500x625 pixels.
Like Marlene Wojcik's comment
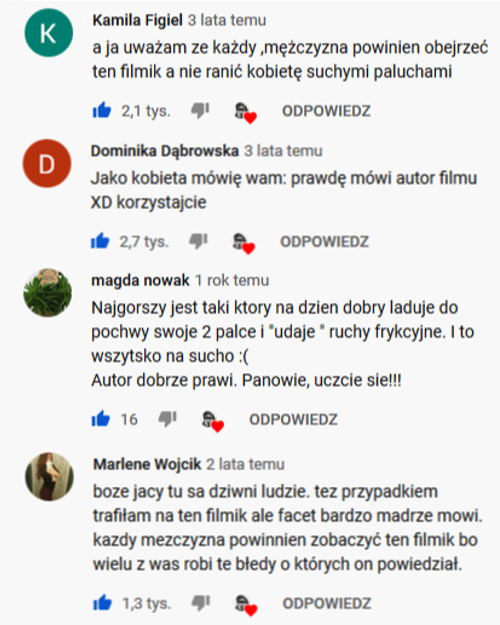coord(102,603)
